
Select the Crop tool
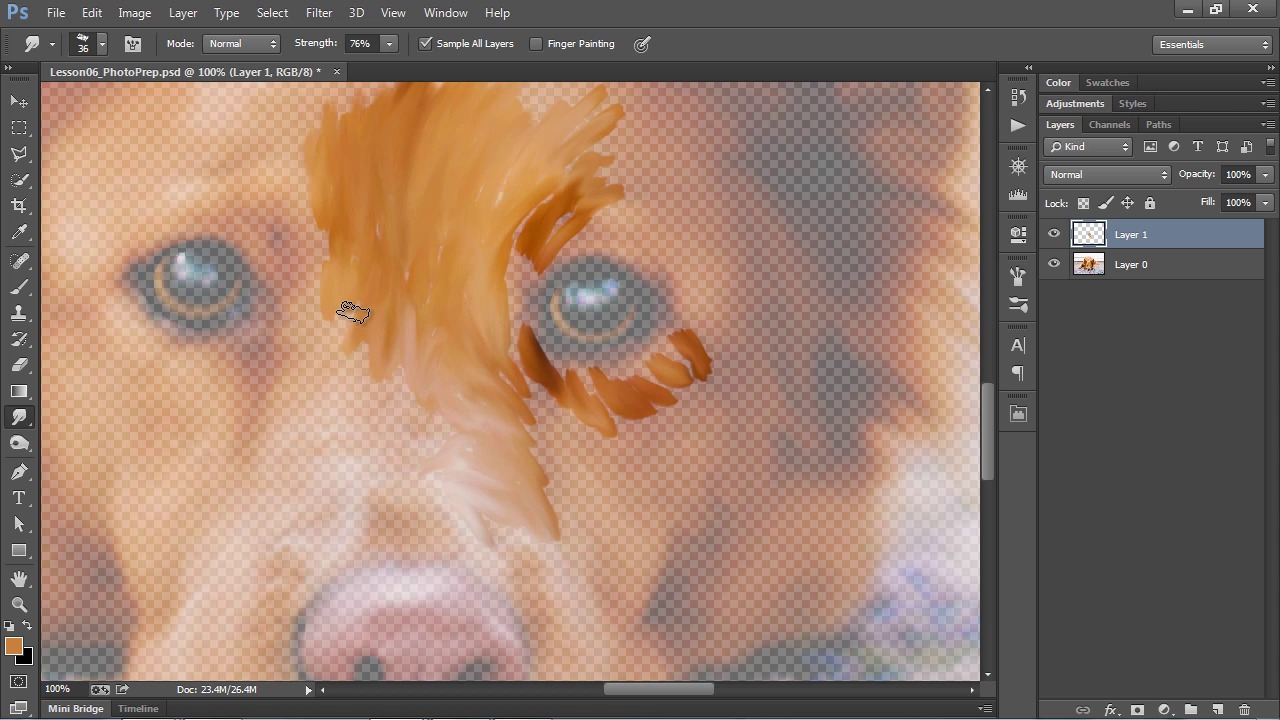click(x=19, y=206)
